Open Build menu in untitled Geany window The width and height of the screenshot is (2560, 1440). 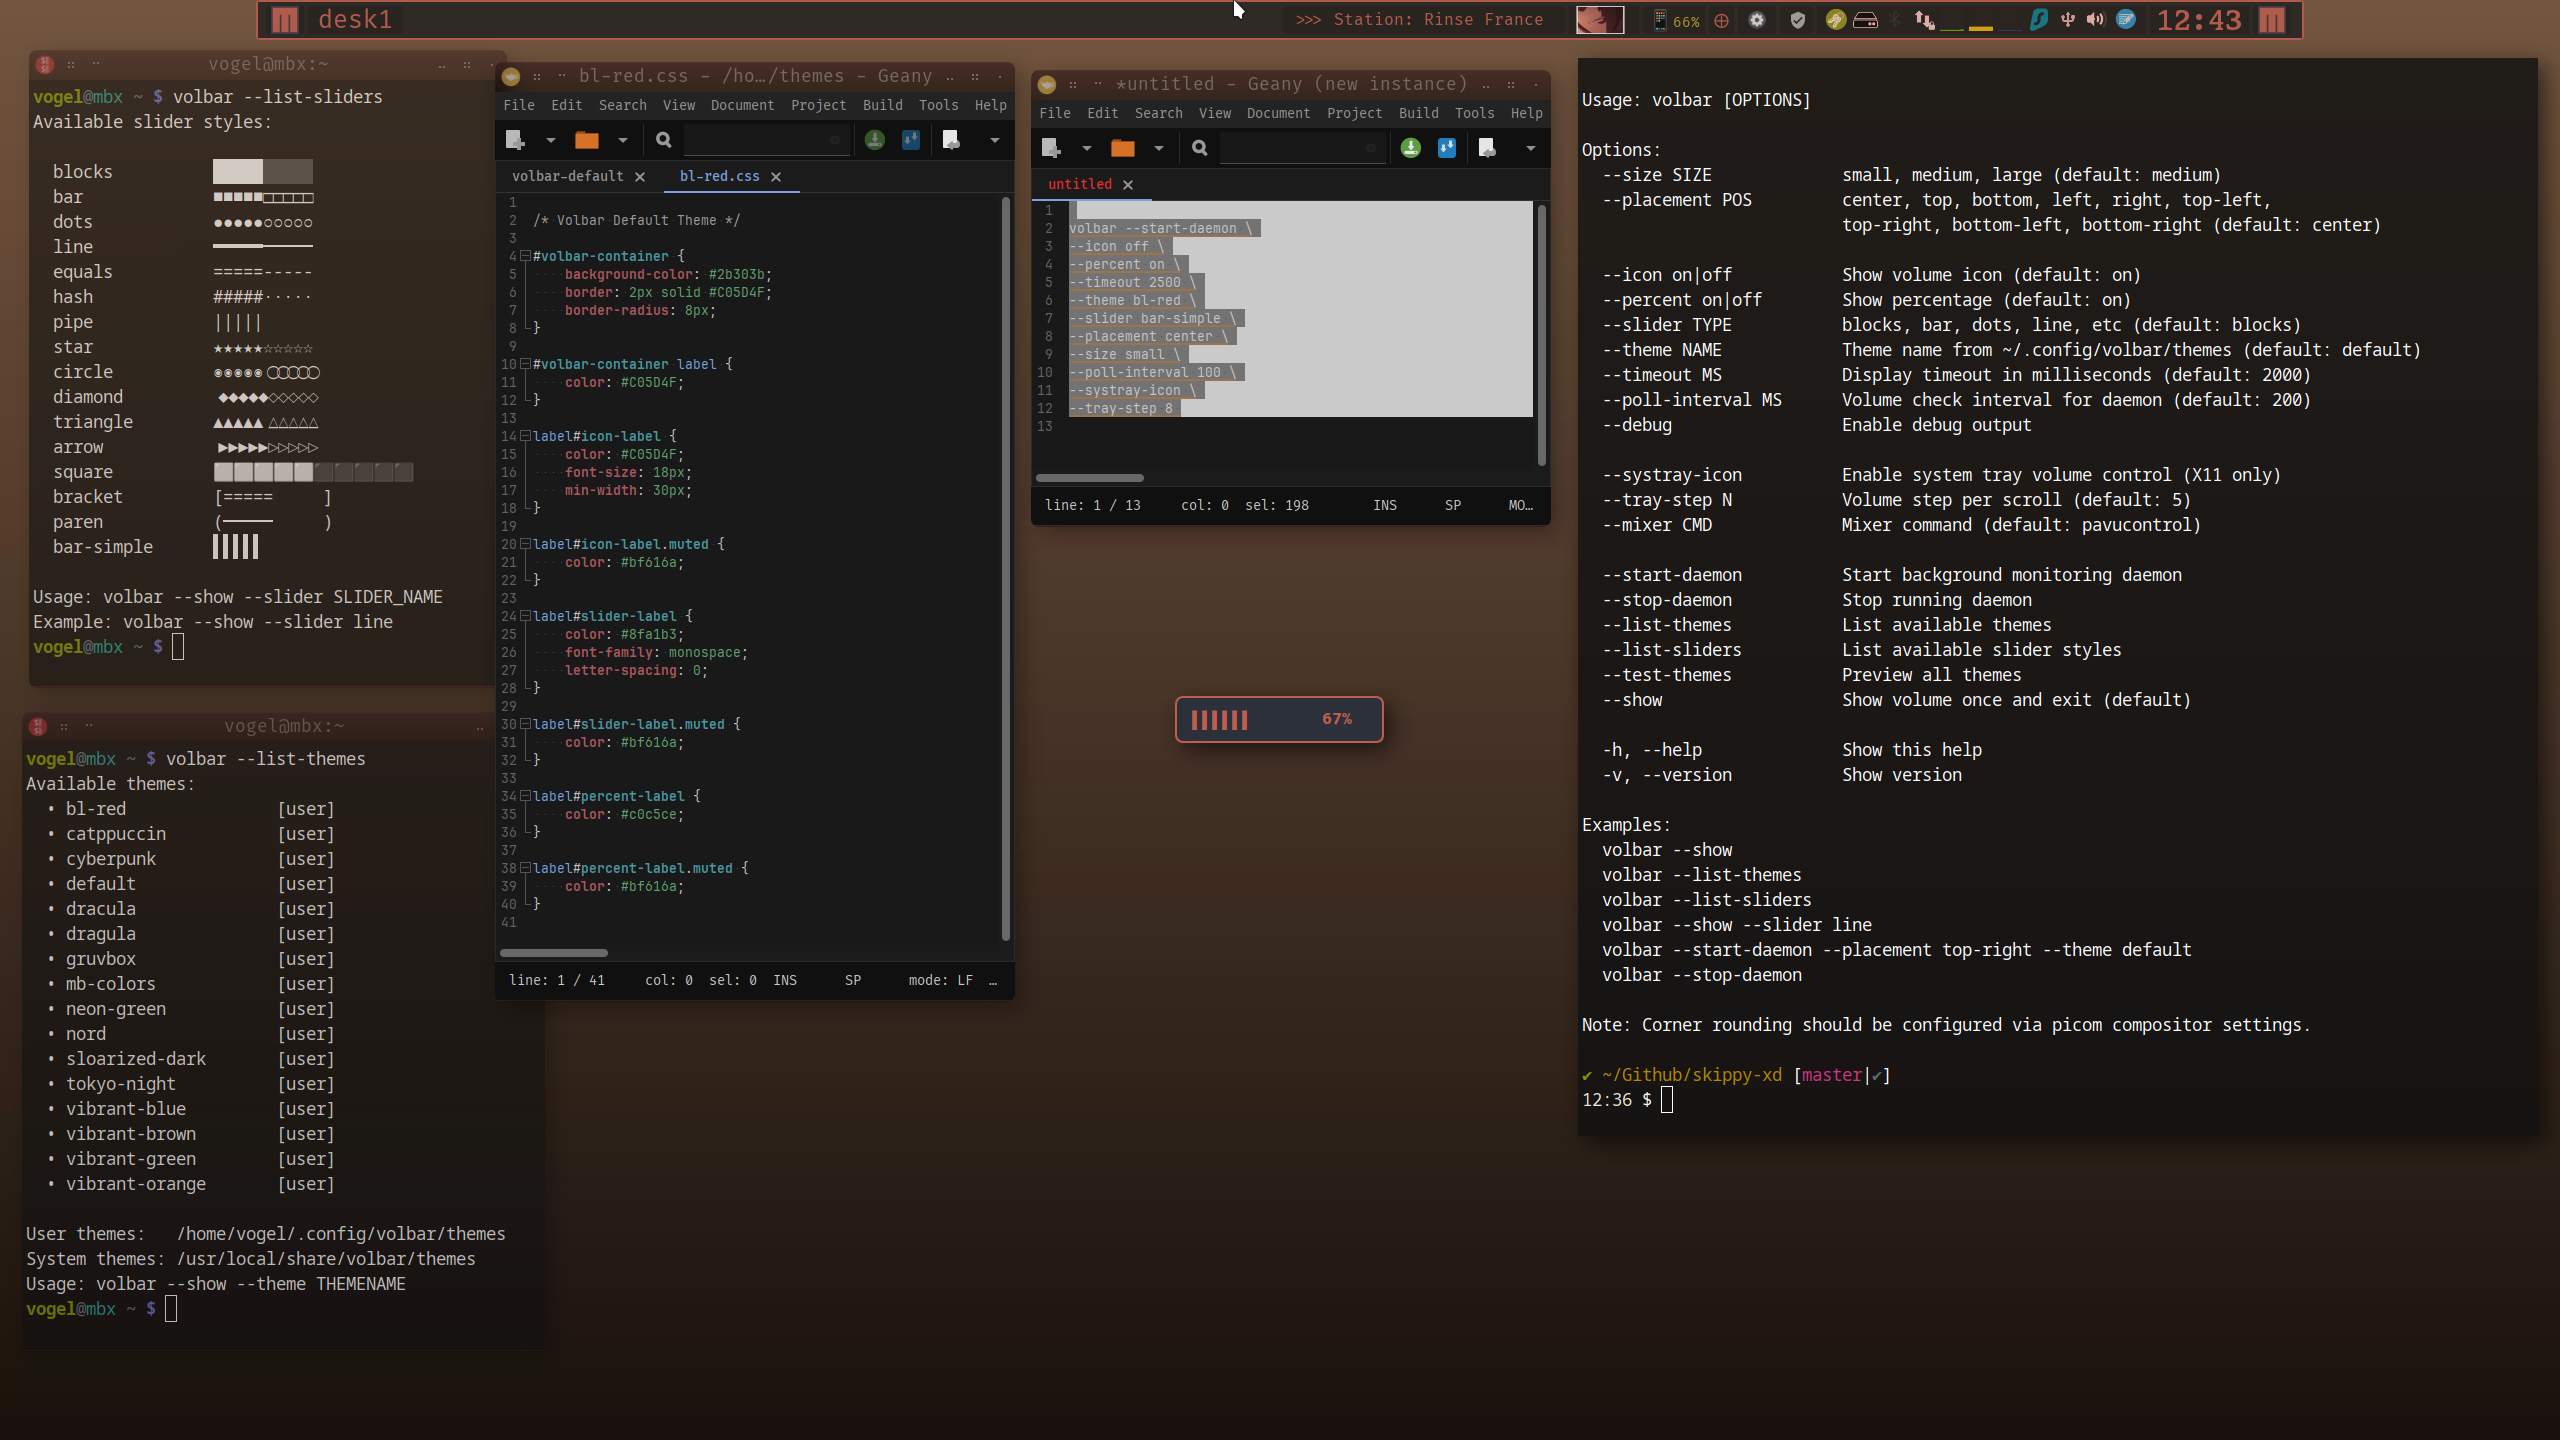pos(1418,113)
